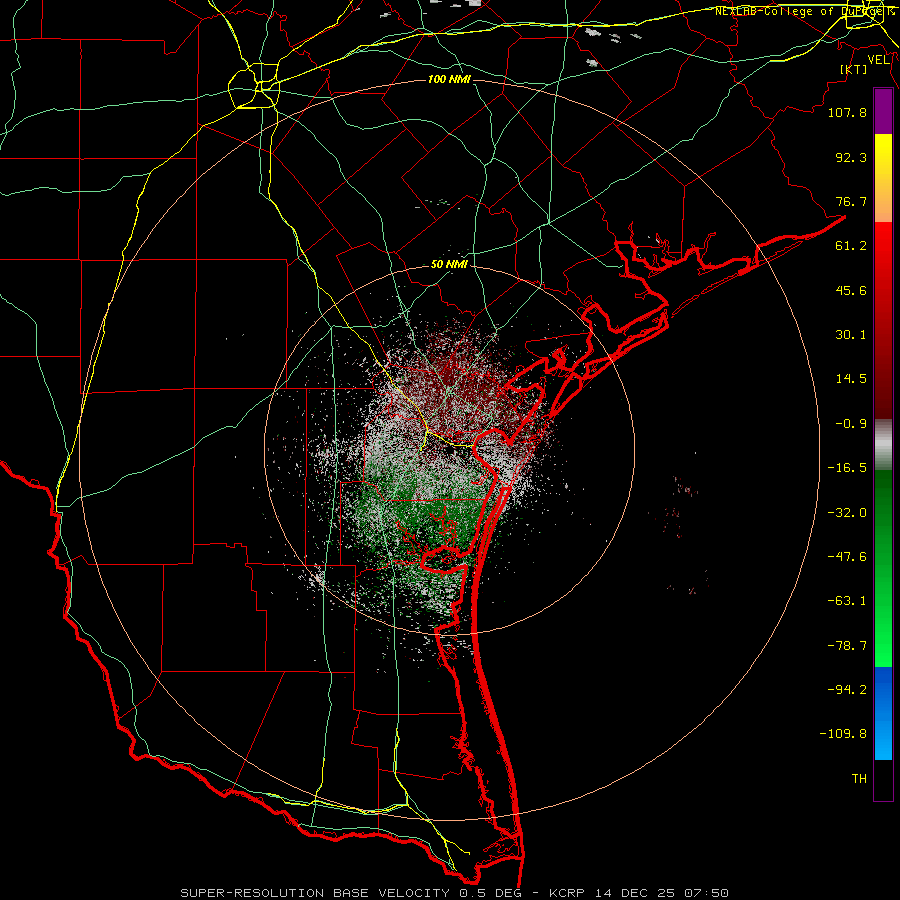Click the -109.8 velocity scale label
This screenshot has width=900, height=900.
point(843,734)
